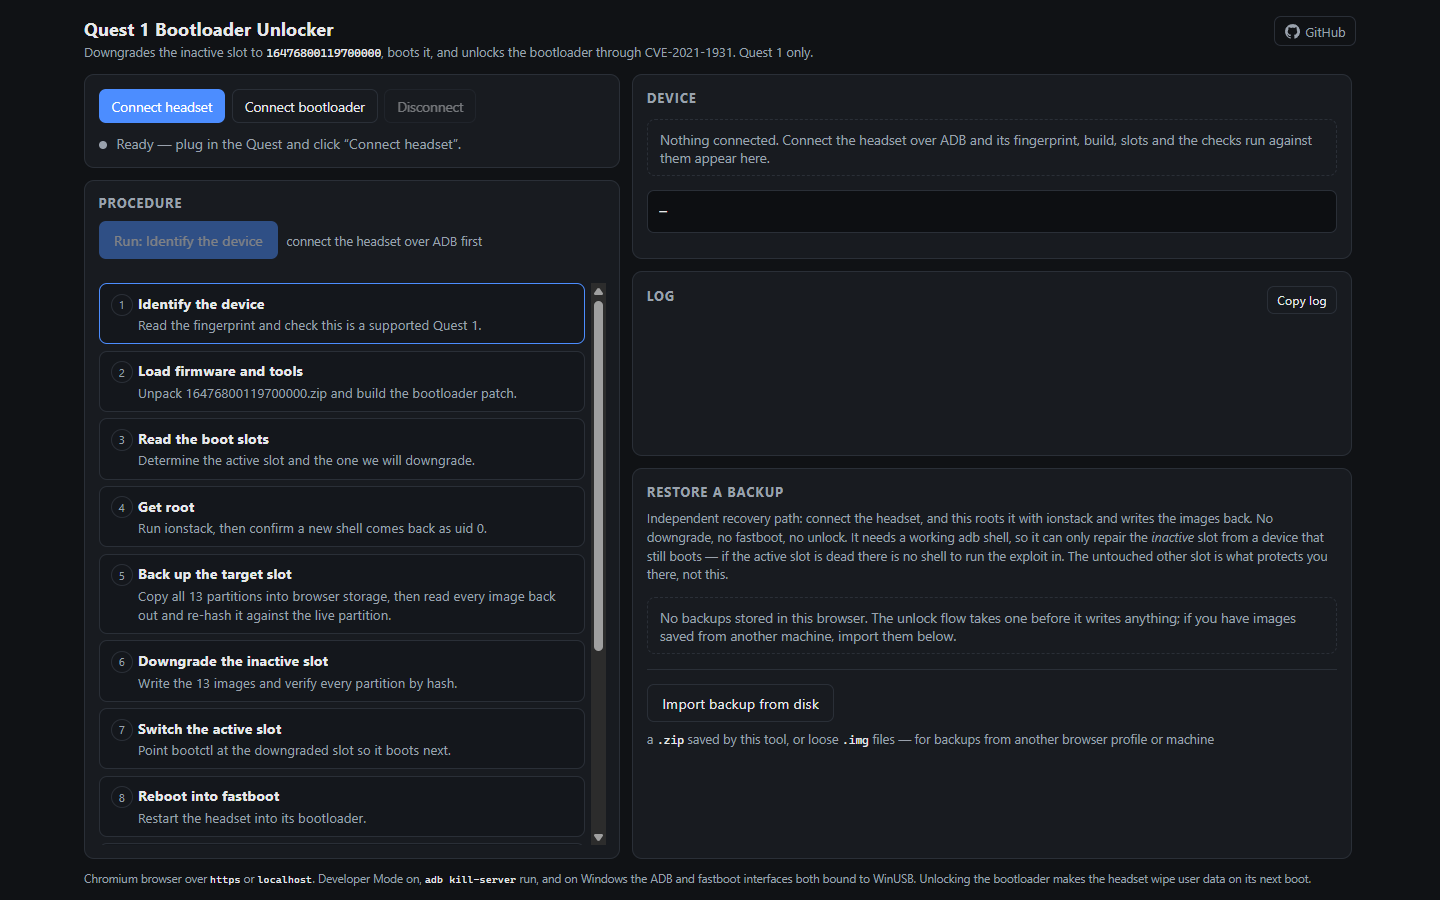The image size is (1440, 900).
Task: Select step 4 Get root
Action: click(x=342, y=517)
